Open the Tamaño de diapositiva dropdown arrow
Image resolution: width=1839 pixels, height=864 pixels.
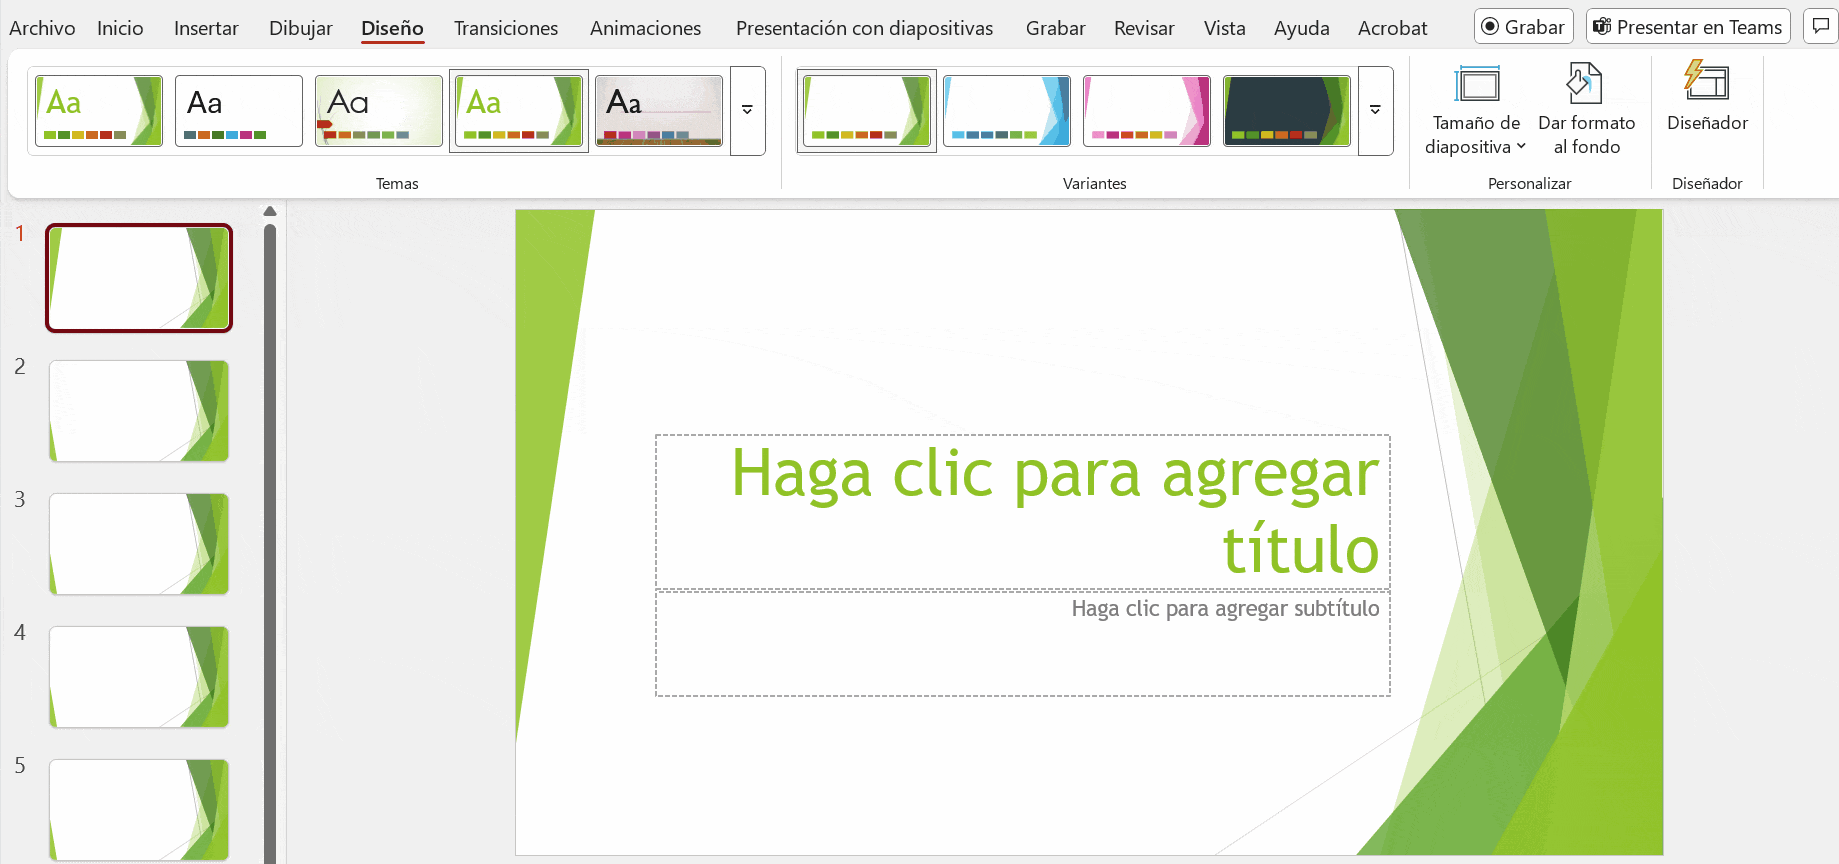pyautogui.click(x=1521, y=147)
